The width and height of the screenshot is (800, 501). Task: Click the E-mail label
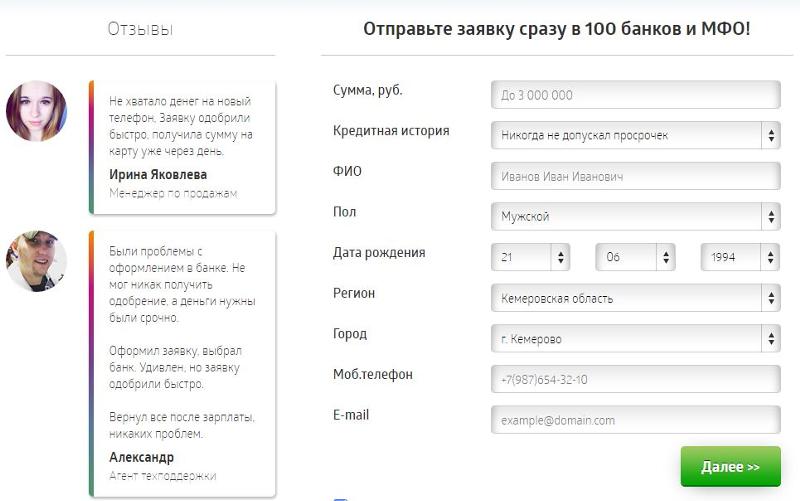click(x=351, y=415)
